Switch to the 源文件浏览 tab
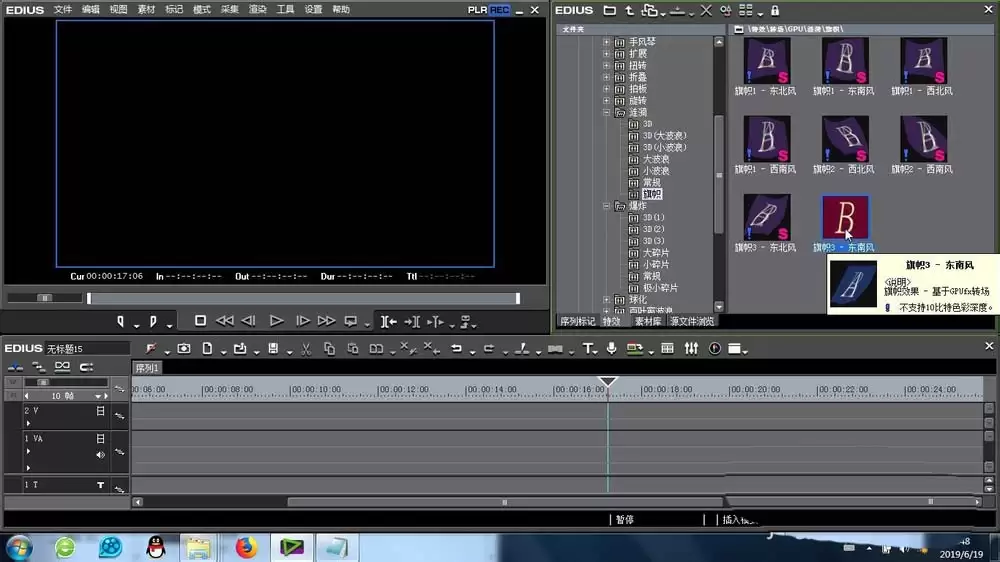1000x562 pixels. (x=691, y=322)
